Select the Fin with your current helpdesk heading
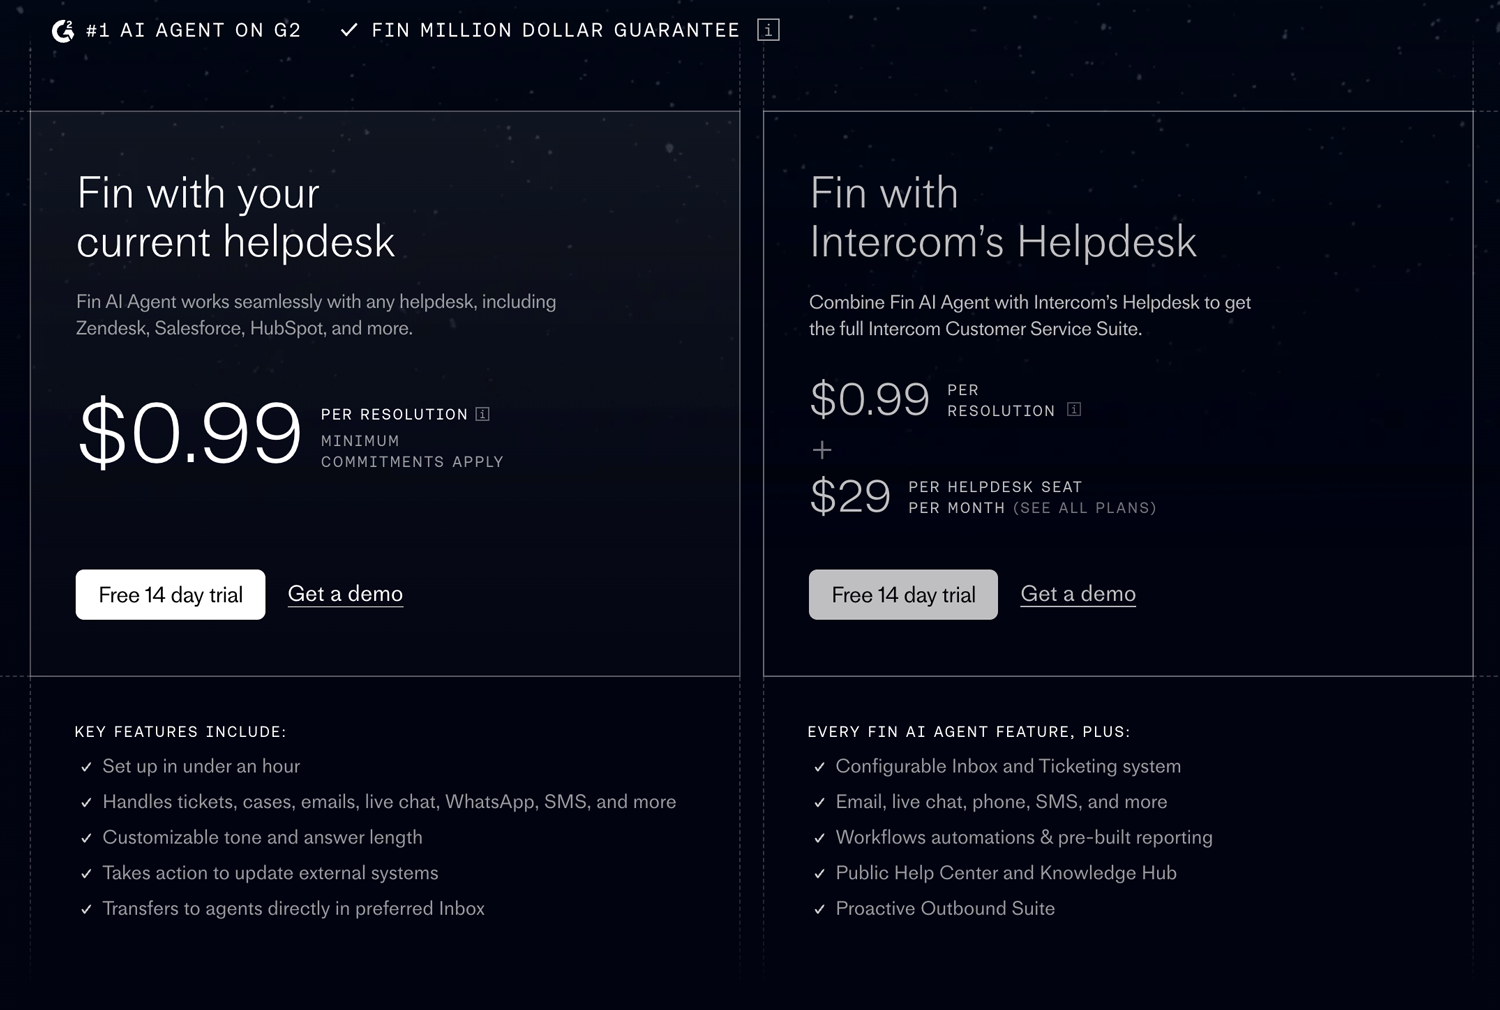 click(235, 217)
